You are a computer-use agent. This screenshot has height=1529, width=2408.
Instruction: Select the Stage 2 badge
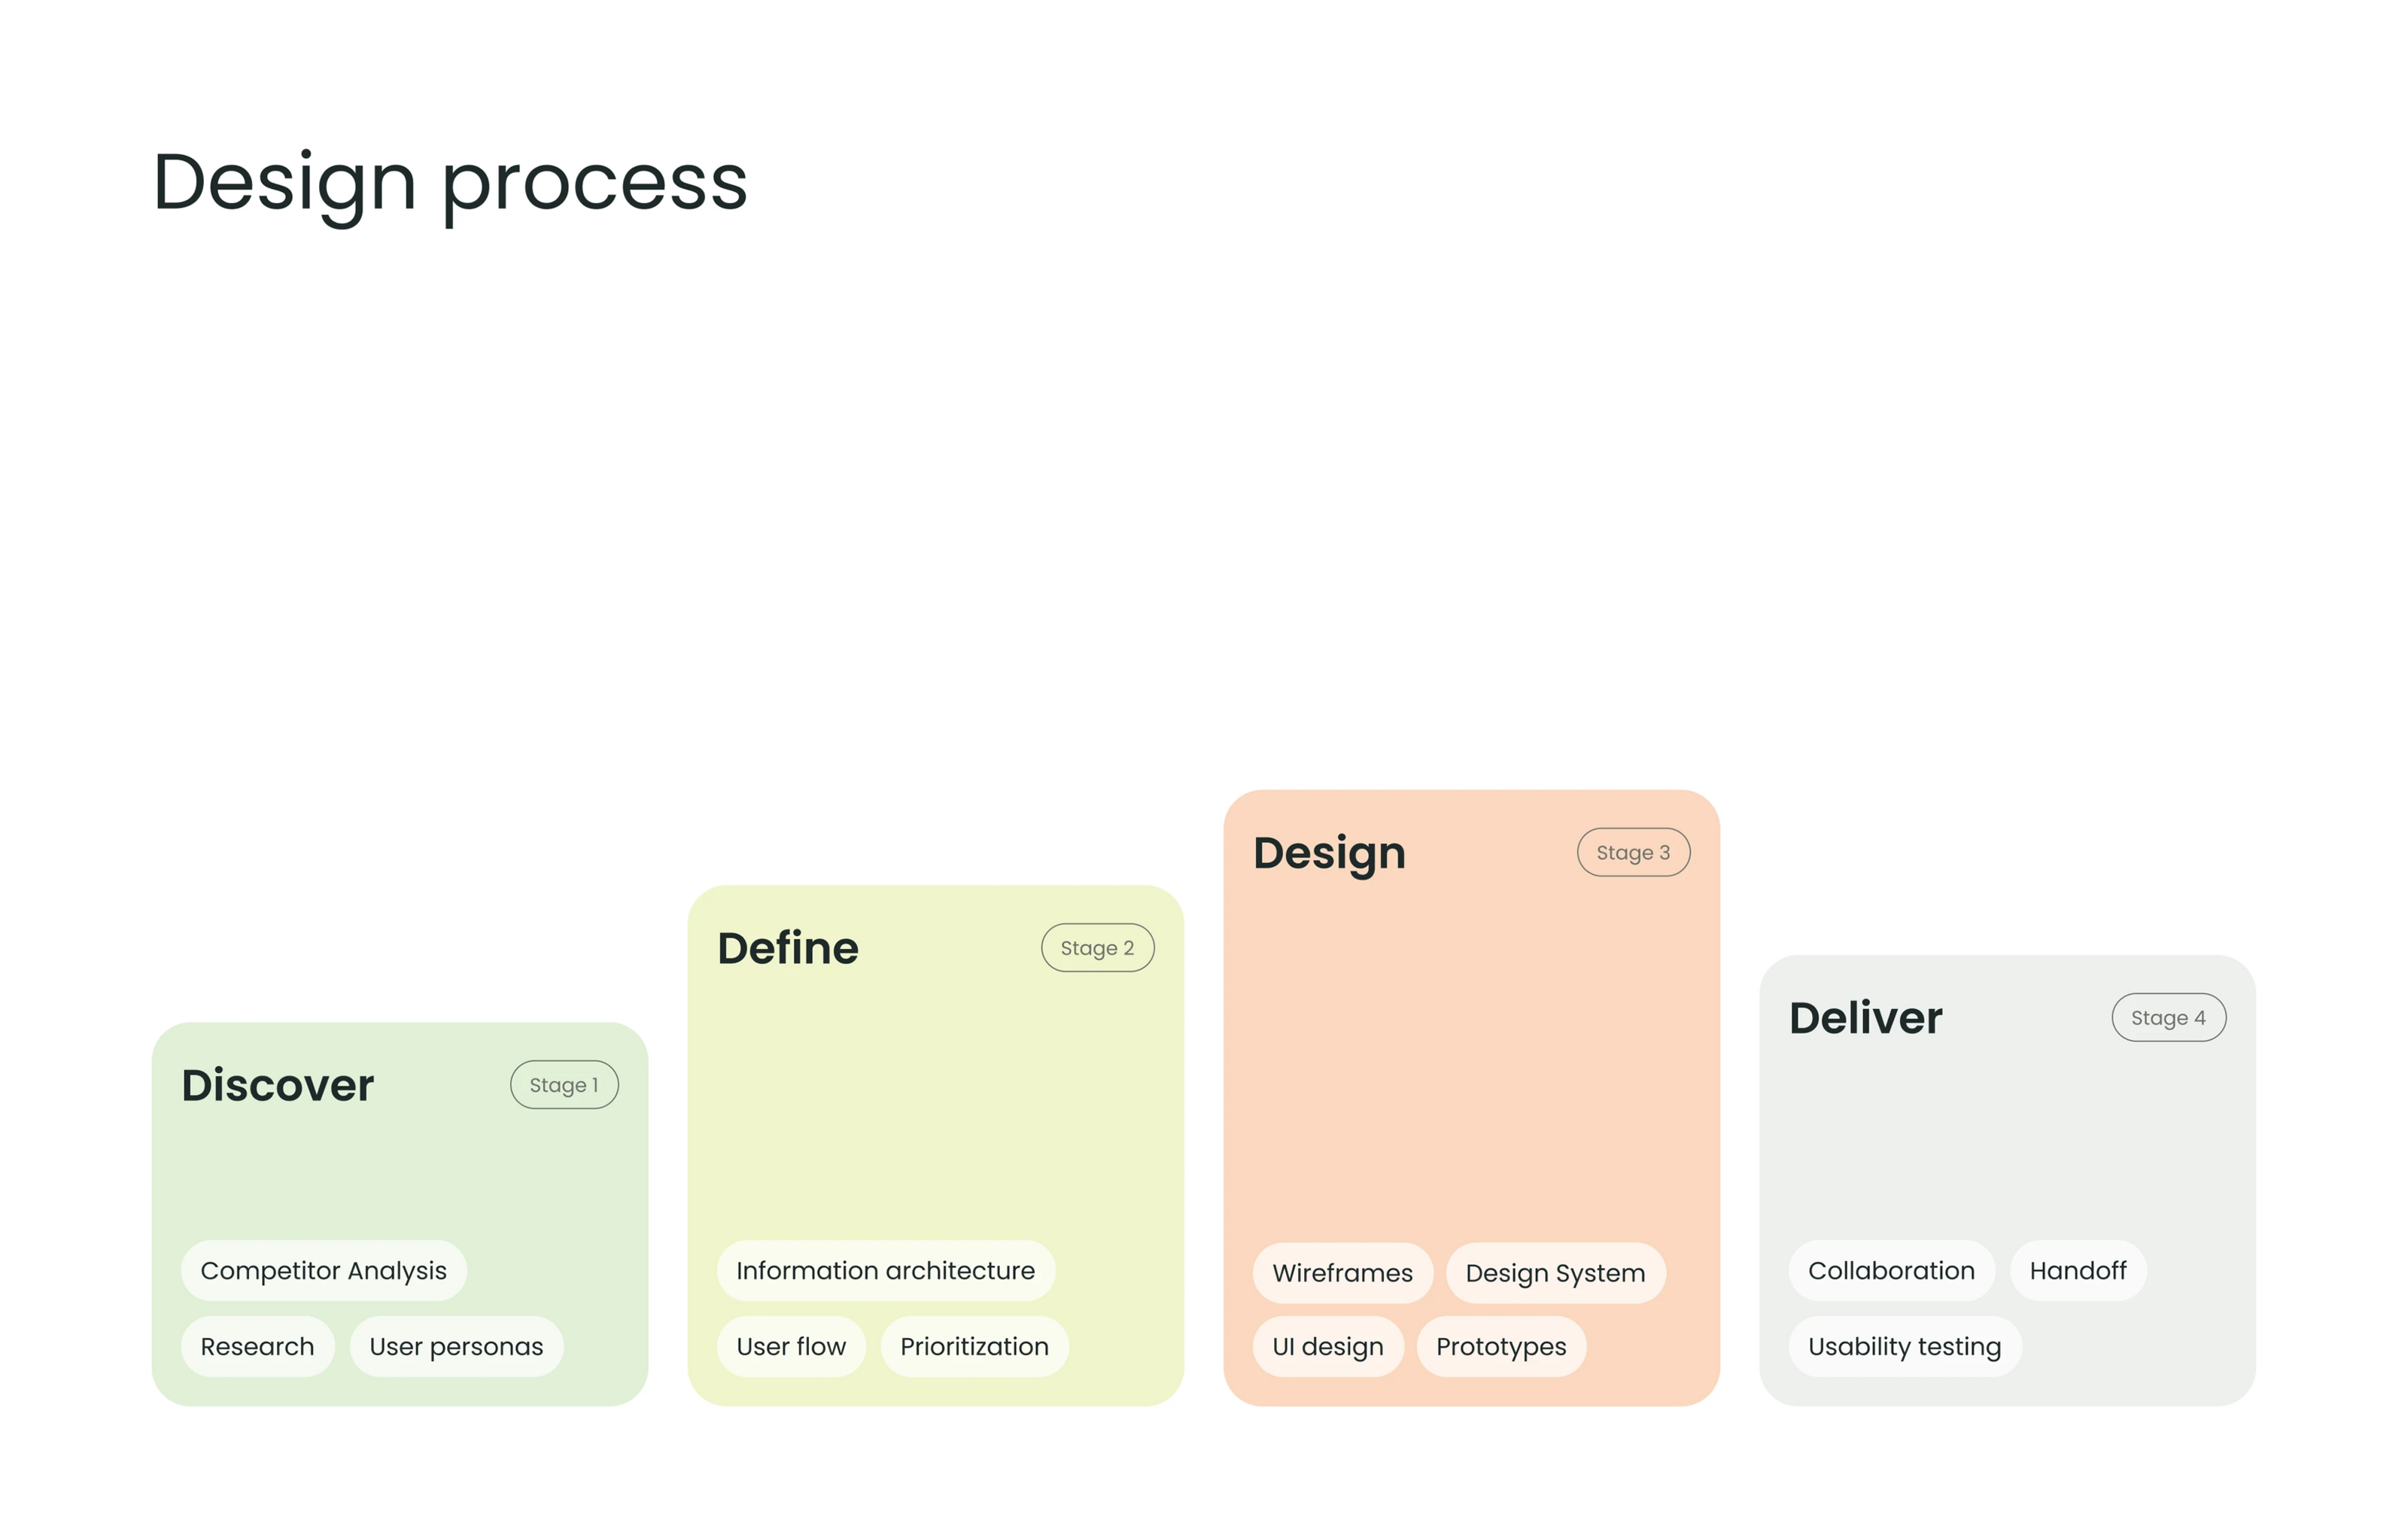[1097, 948]
